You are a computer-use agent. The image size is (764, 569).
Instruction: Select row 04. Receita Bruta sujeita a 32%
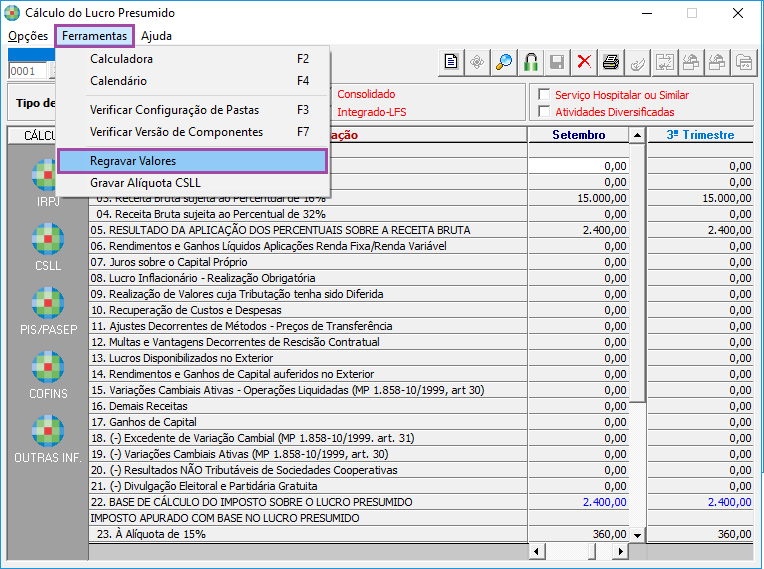pos(308,214)
